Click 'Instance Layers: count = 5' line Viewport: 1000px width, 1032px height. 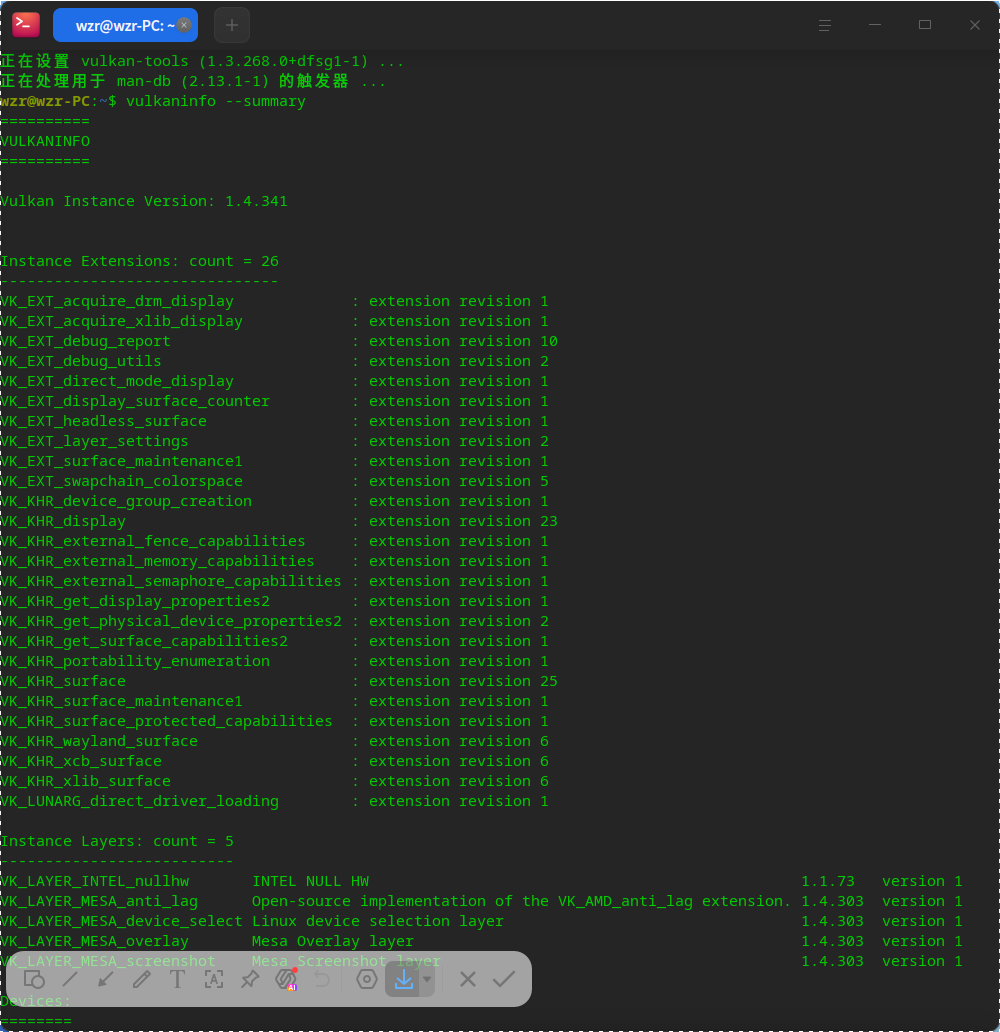coord(117,841)
